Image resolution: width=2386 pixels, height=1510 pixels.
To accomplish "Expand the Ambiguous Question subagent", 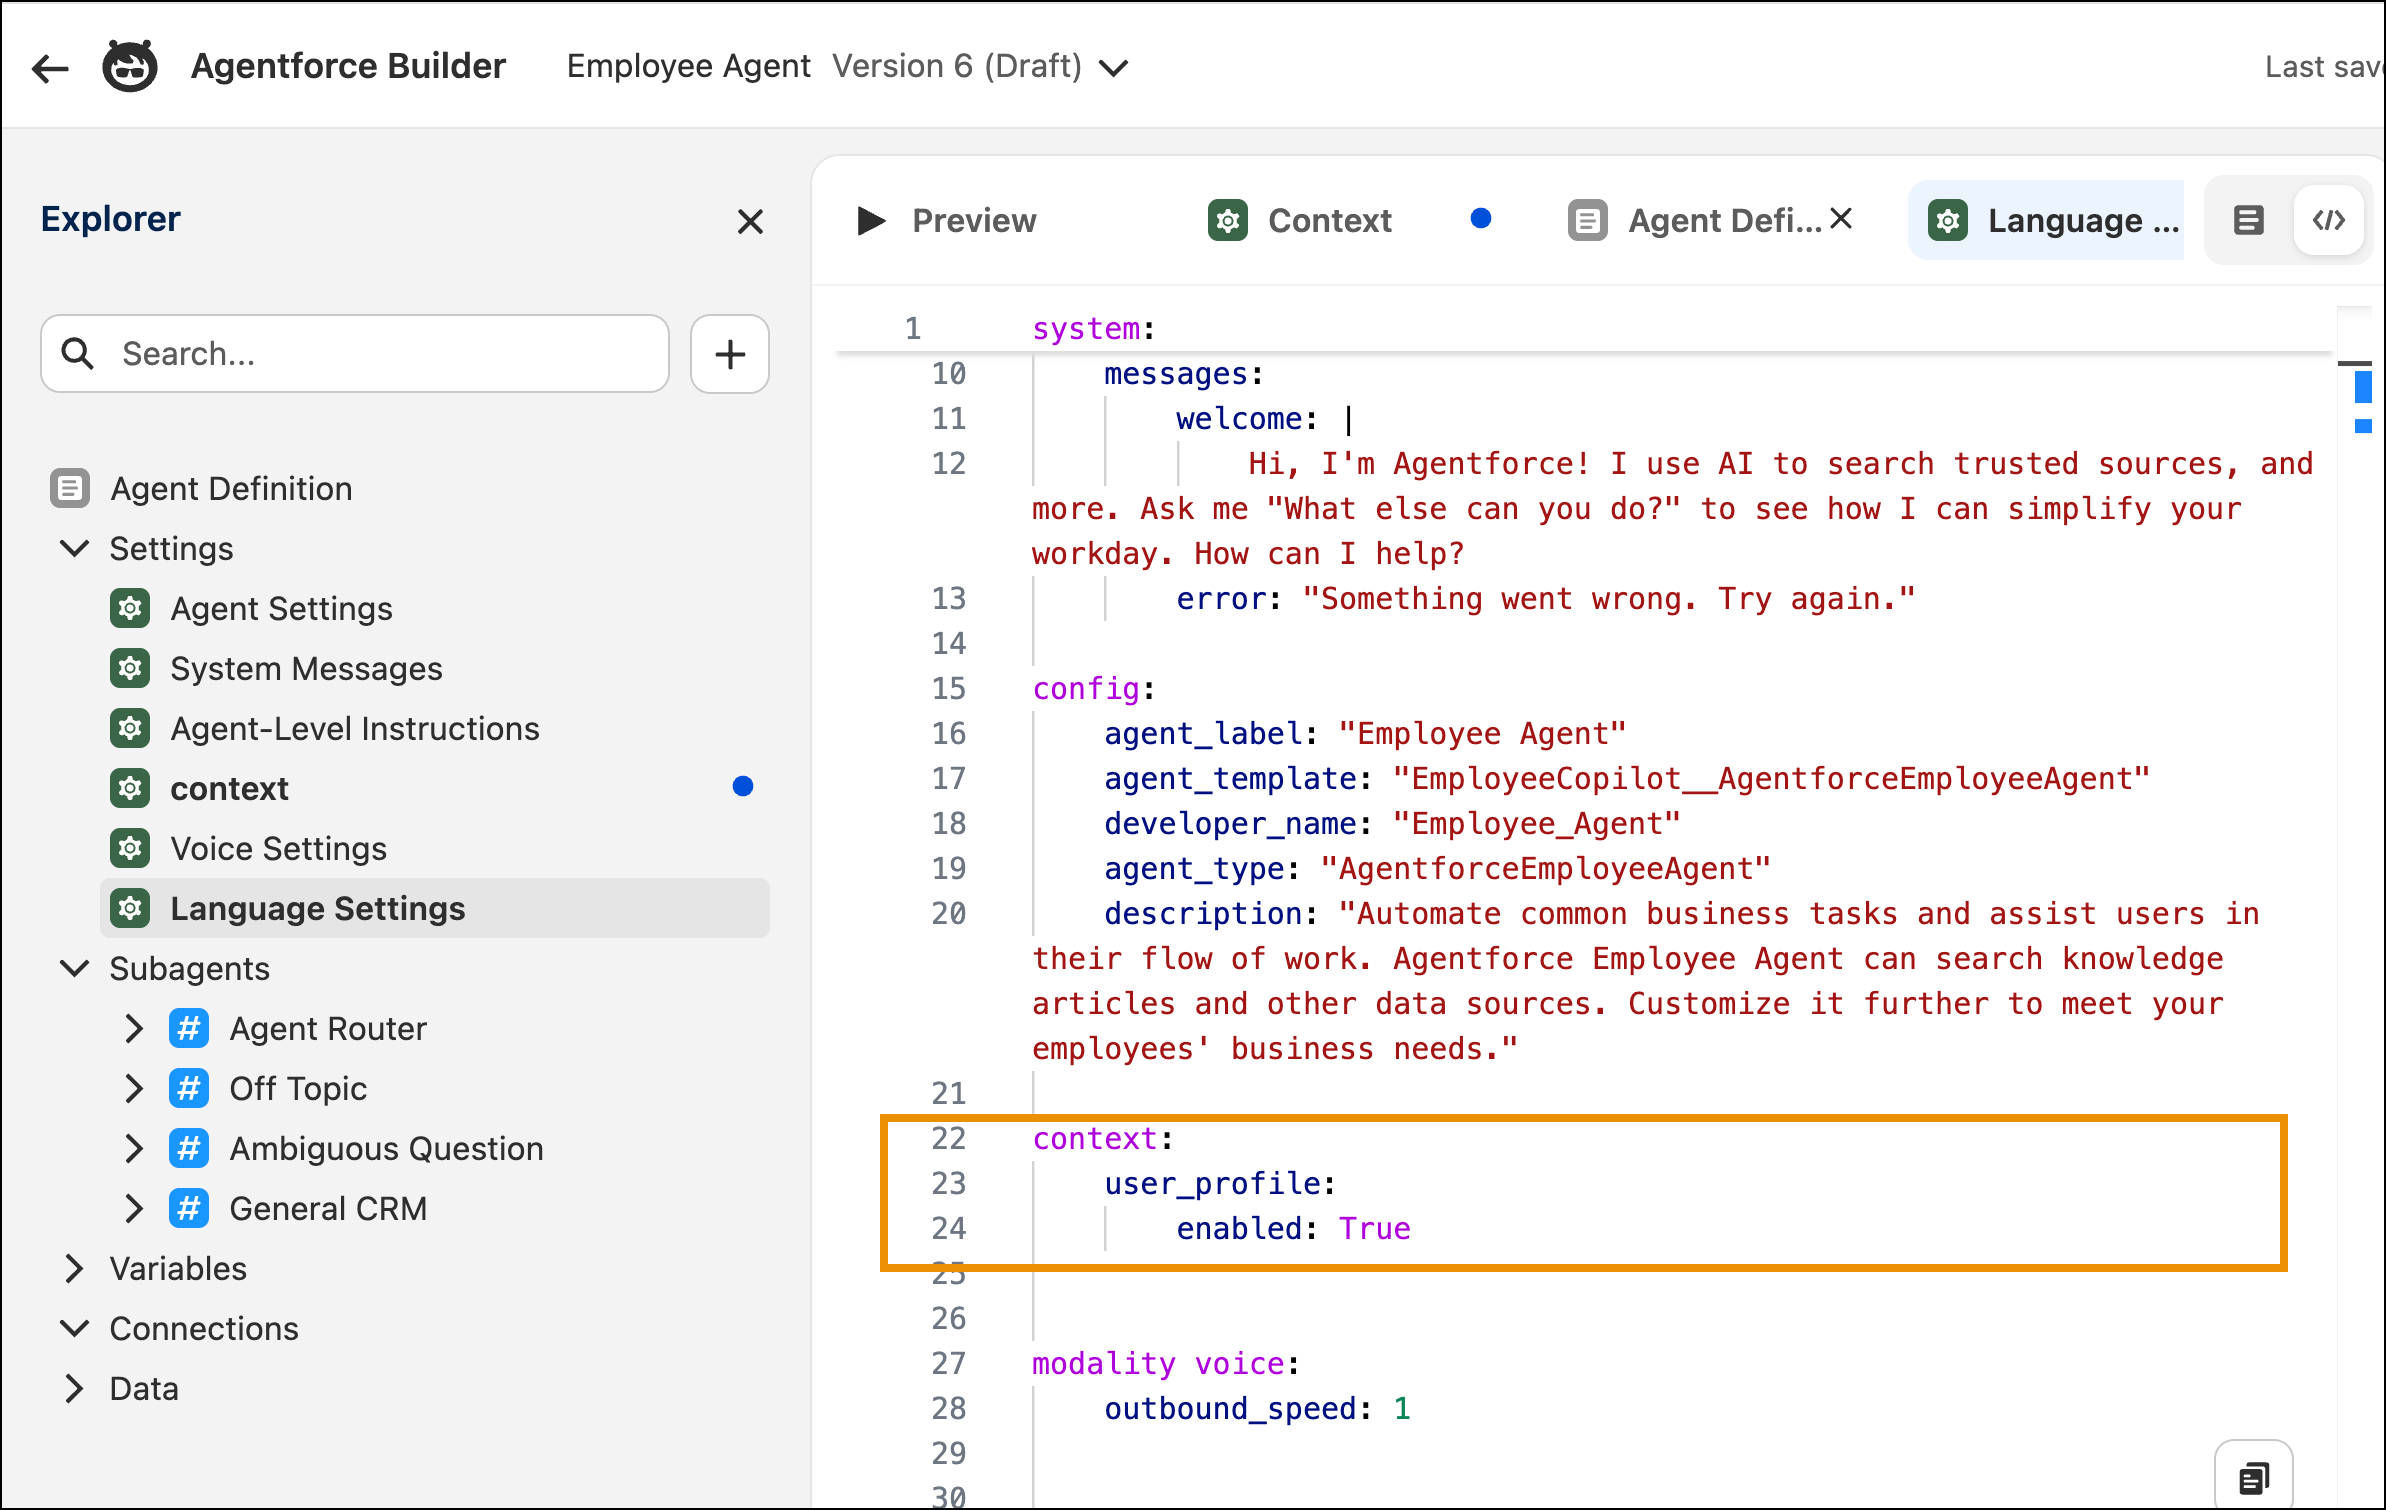I will click(134, 1148).
